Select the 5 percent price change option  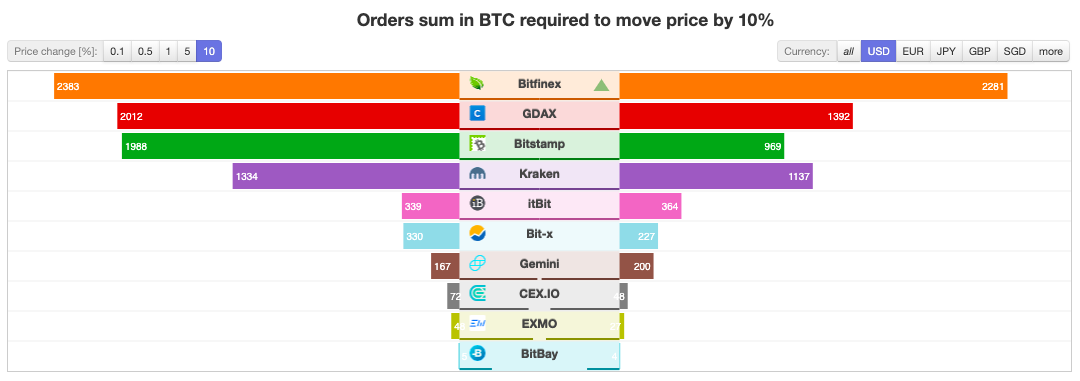187,51
